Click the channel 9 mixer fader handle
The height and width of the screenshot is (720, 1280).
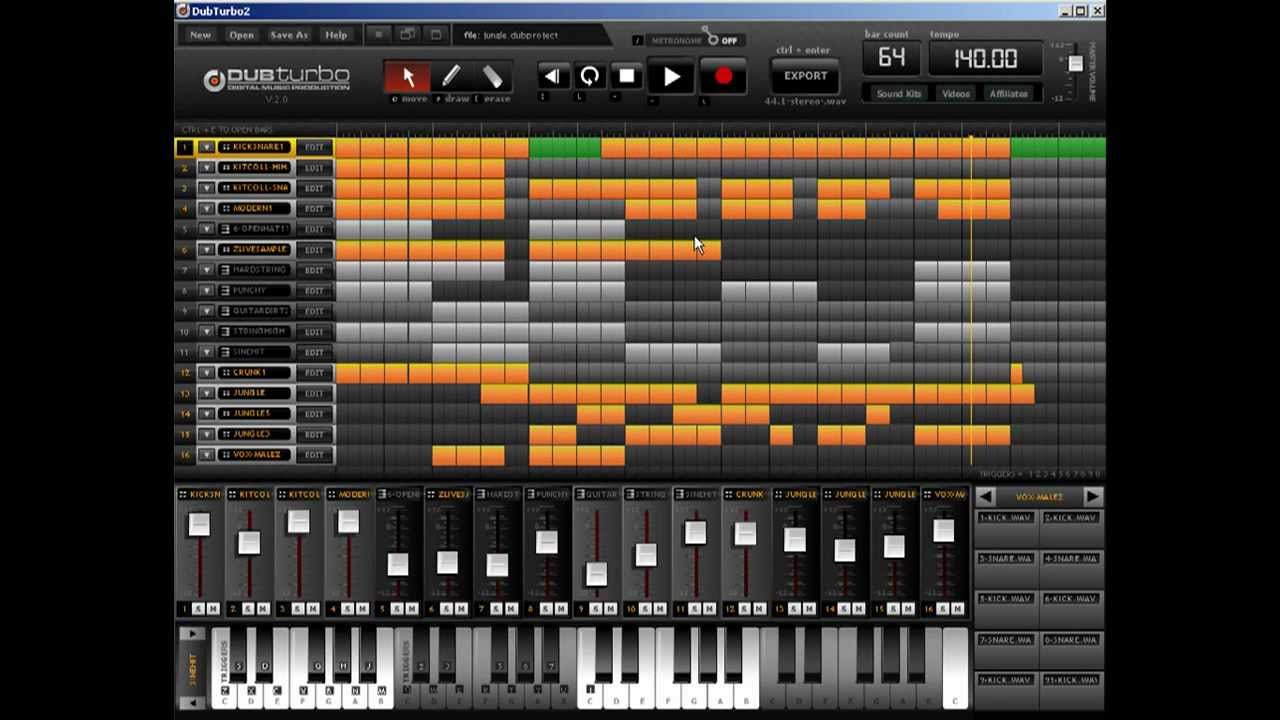tap(596, 573)
